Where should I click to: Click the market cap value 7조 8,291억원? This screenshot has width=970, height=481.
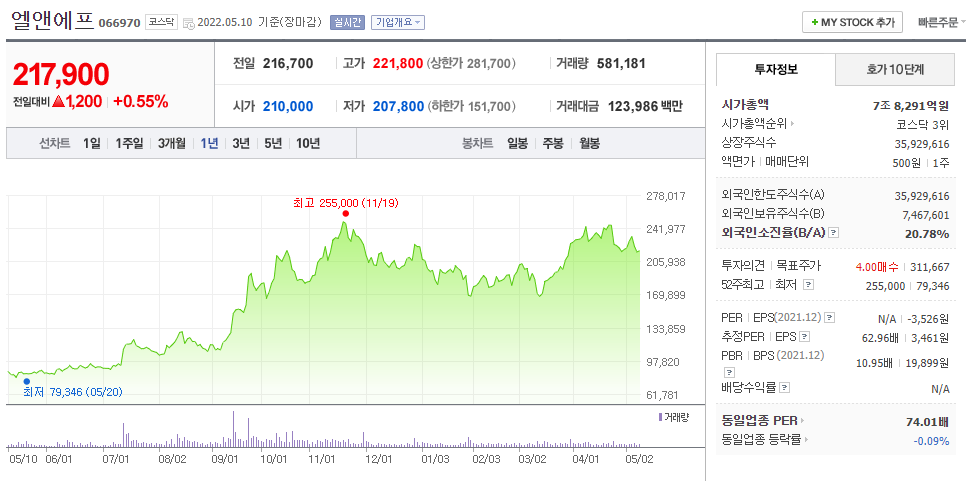pyautogui.click(x=911, y=105)
